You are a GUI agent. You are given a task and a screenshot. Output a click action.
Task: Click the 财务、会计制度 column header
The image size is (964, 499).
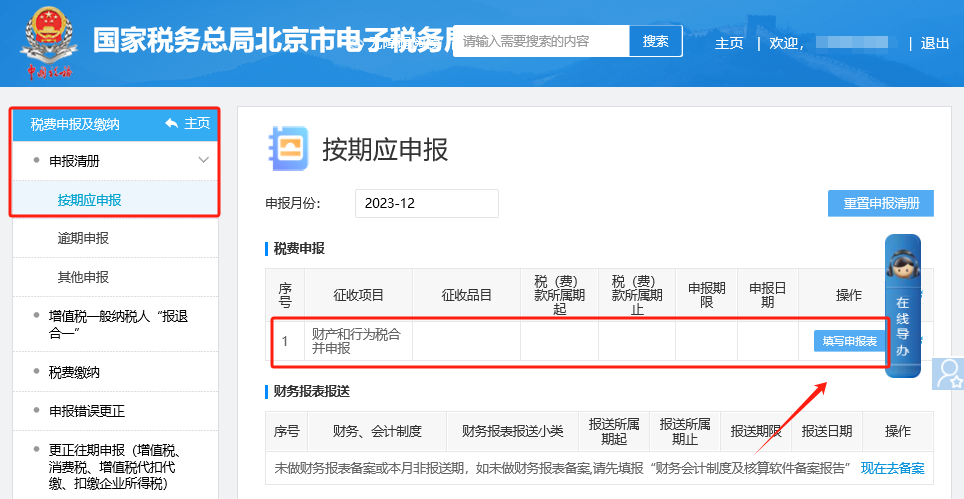pos(377,431)
